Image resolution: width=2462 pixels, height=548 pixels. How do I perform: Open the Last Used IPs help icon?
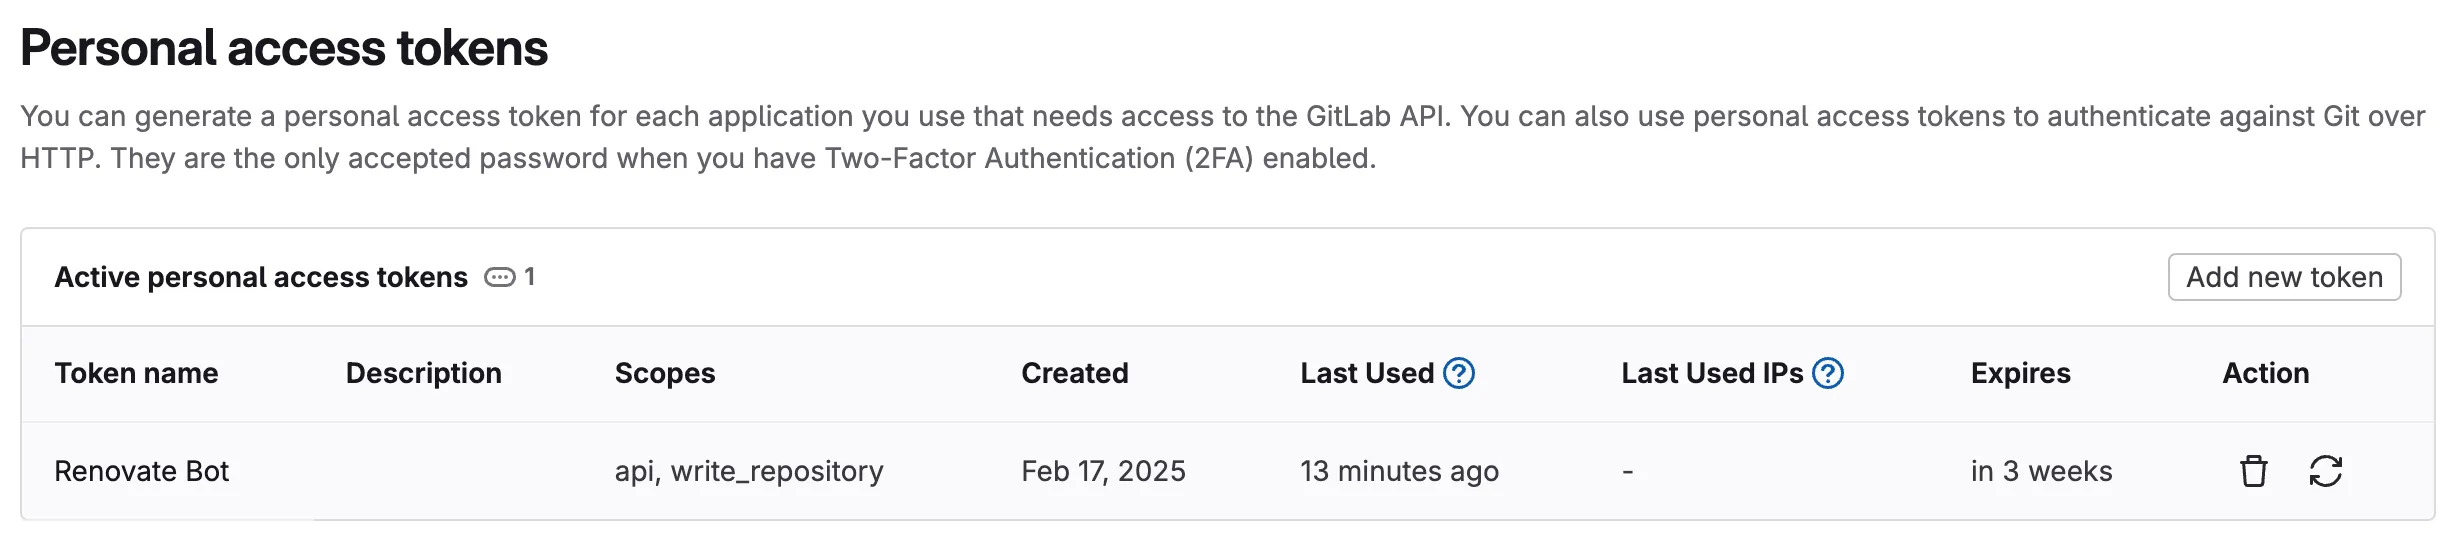1828,373
